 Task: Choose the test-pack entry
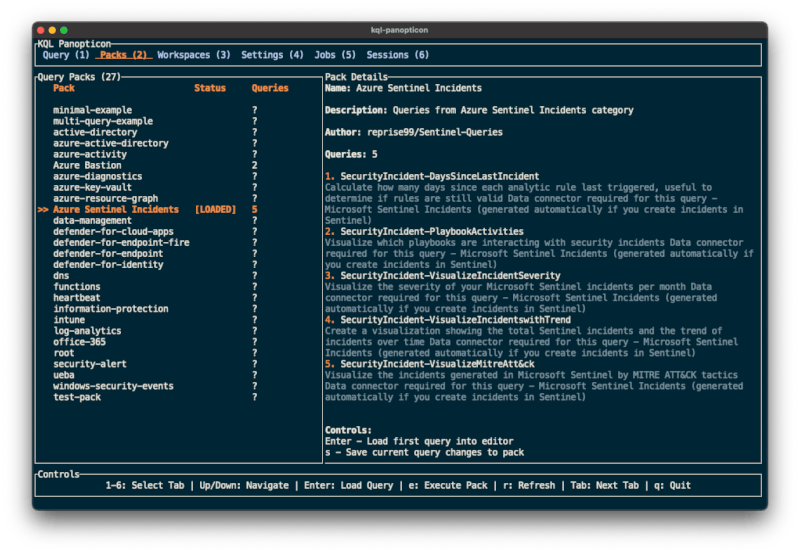[x=78, y=397]
